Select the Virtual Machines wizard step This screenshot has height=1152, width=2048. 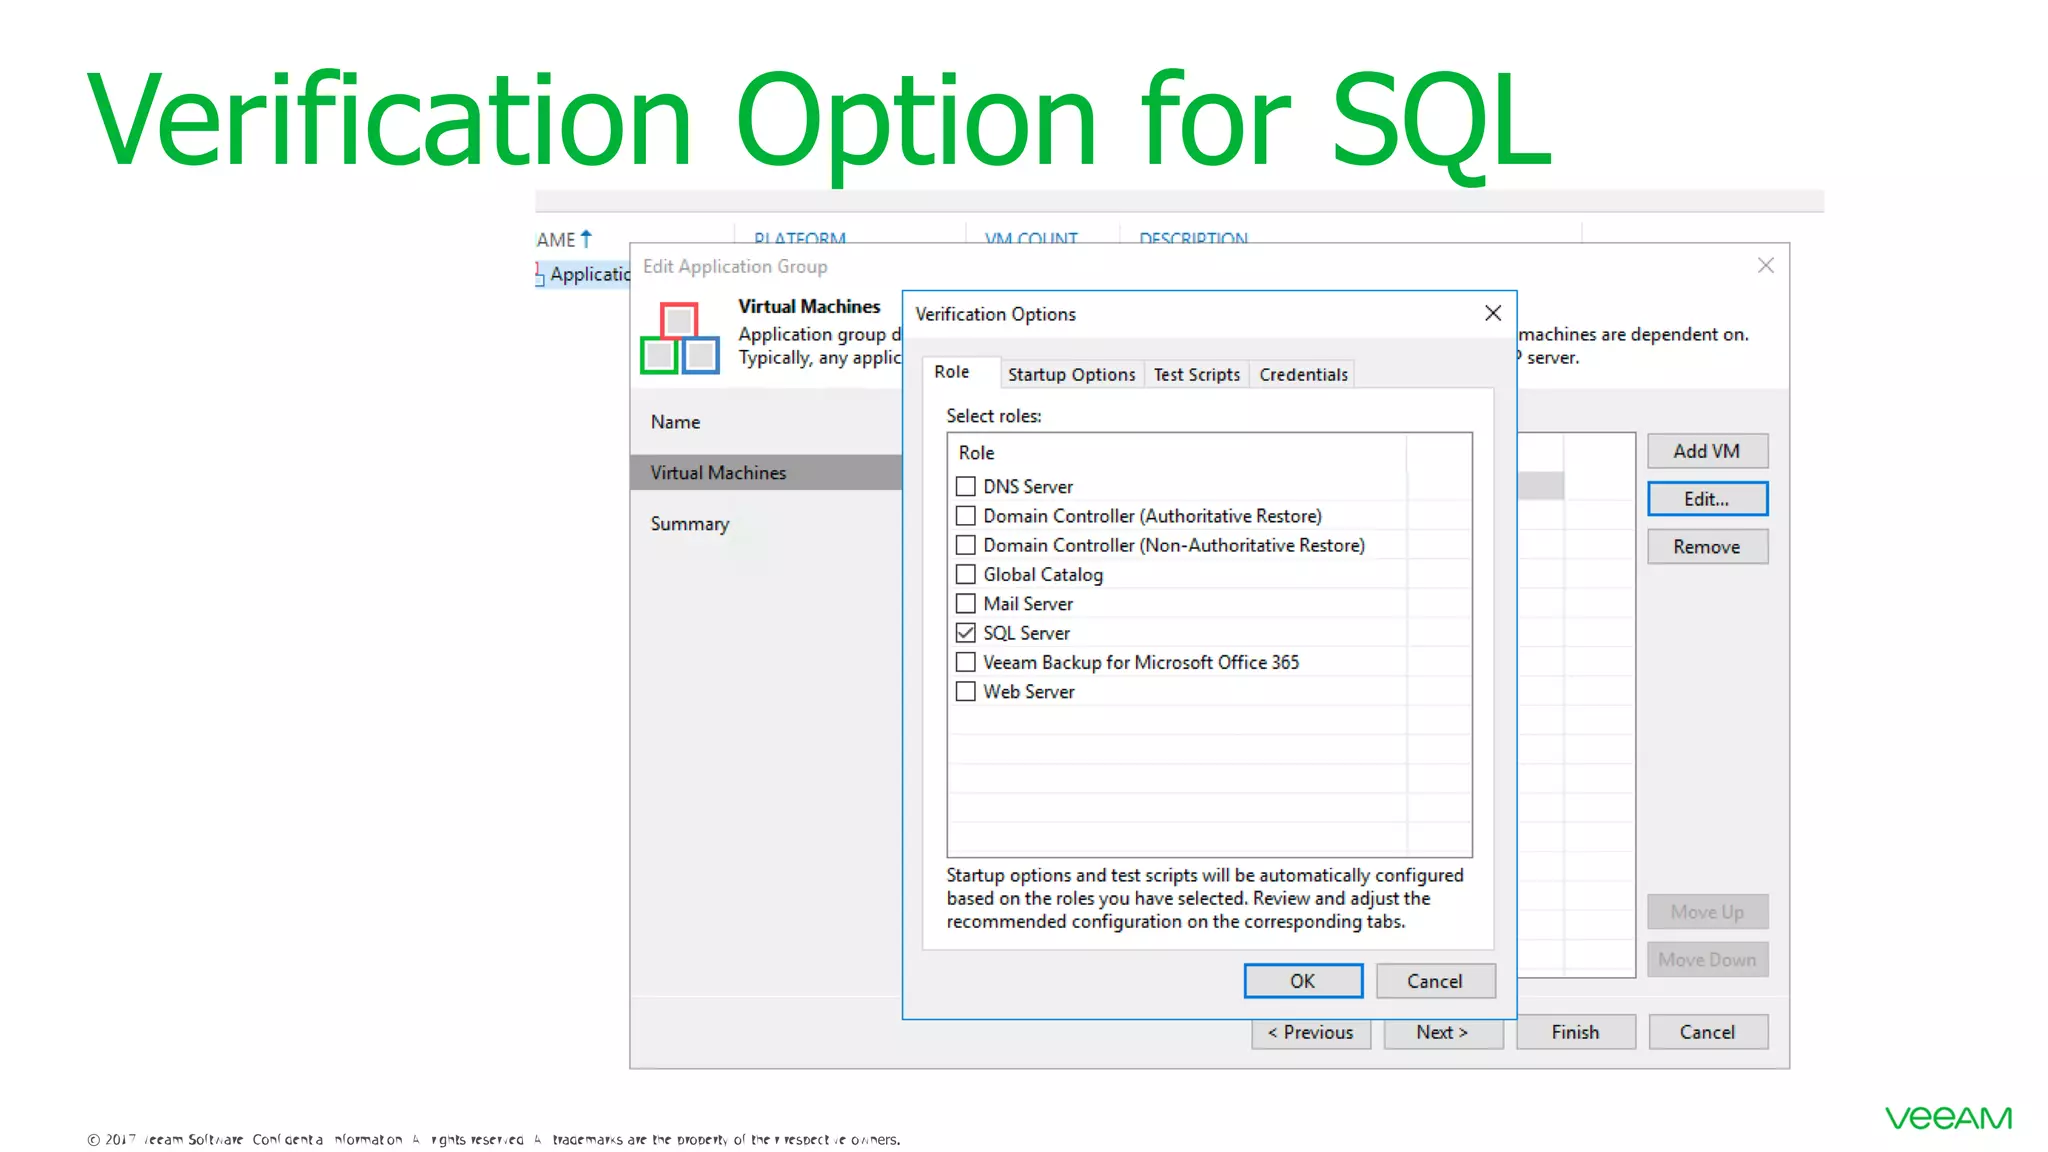click(x=766, y=472)
